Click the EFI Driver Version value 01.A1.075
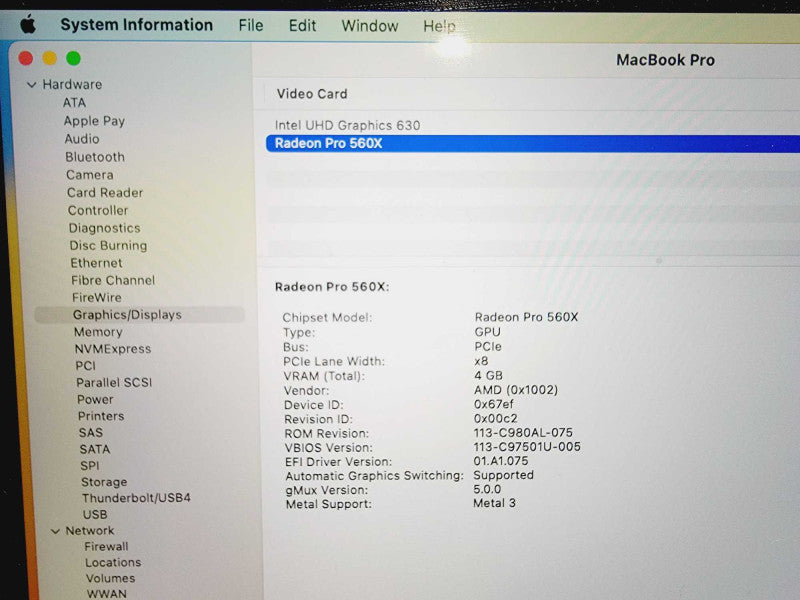 (x=501, y=461)
